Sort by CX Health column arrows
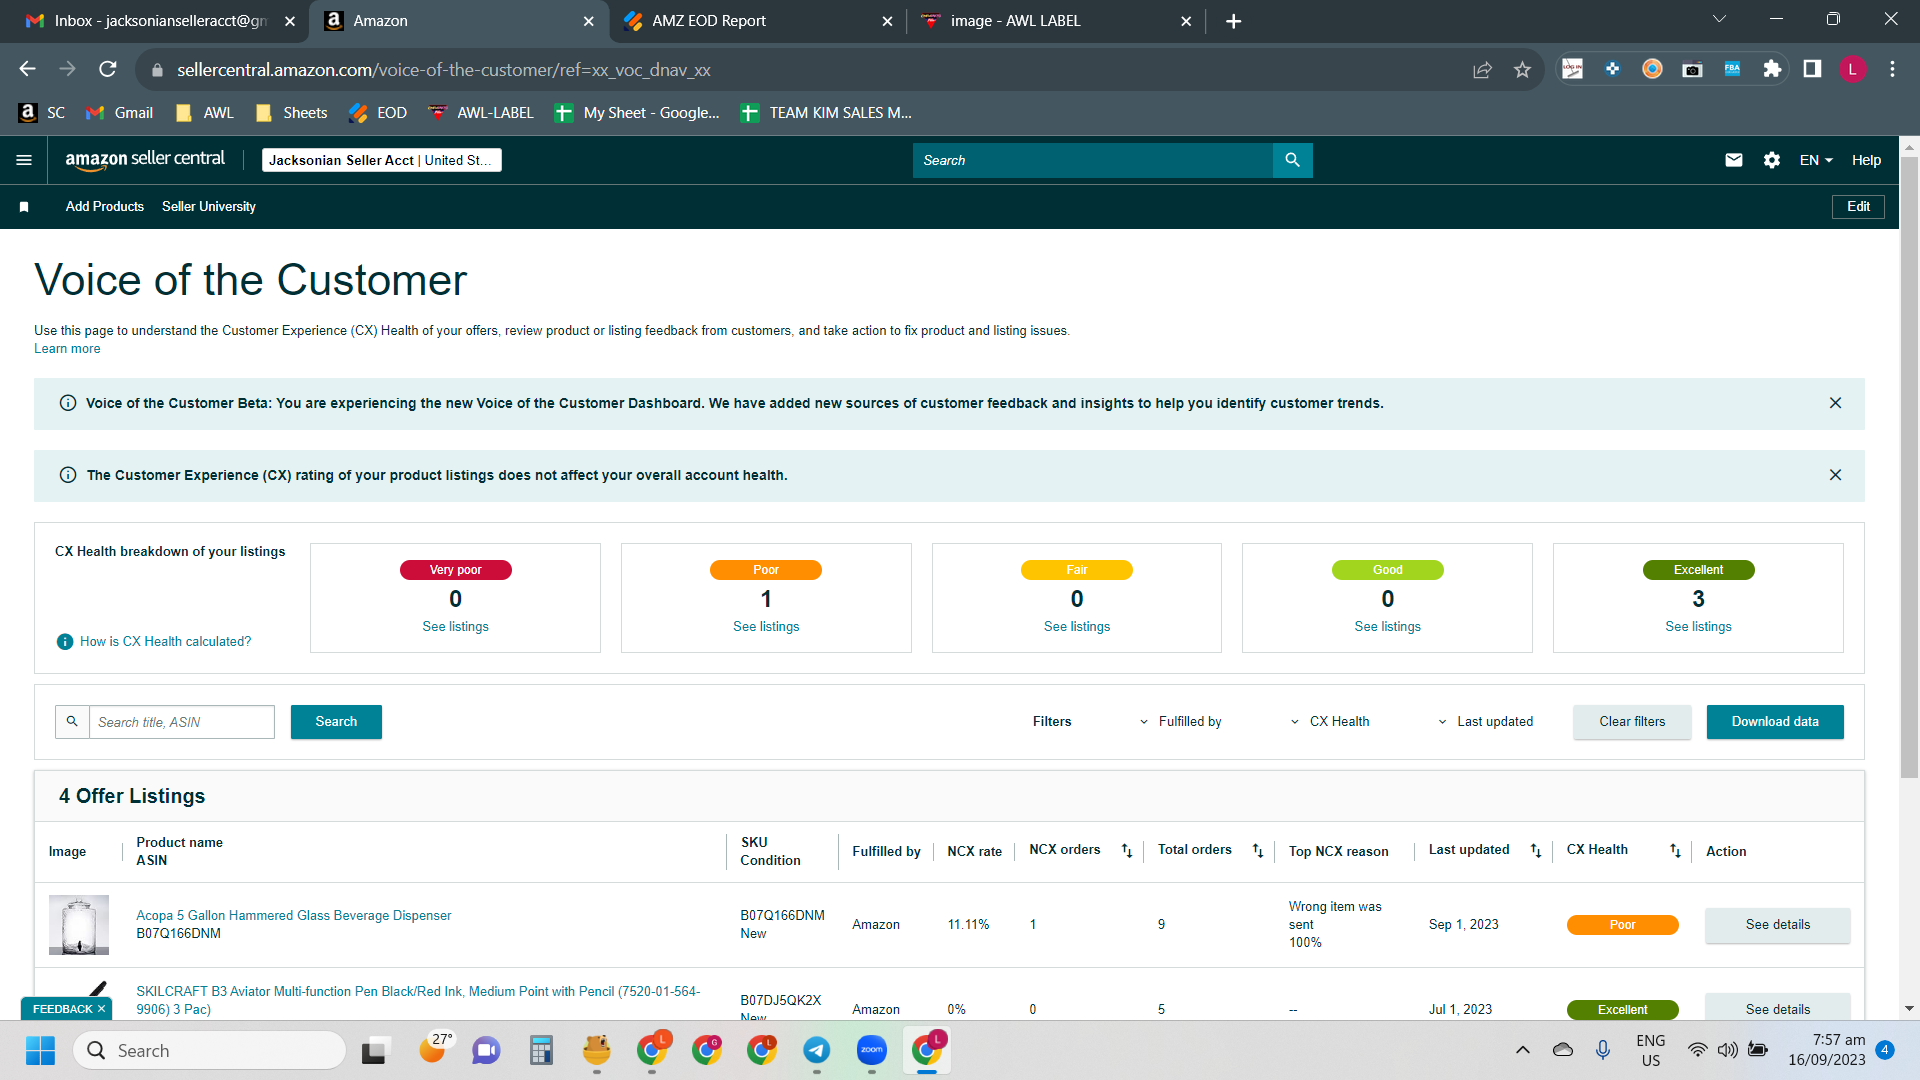The height and width of the screenshot is (1080, 1920). click(1675, 851)
